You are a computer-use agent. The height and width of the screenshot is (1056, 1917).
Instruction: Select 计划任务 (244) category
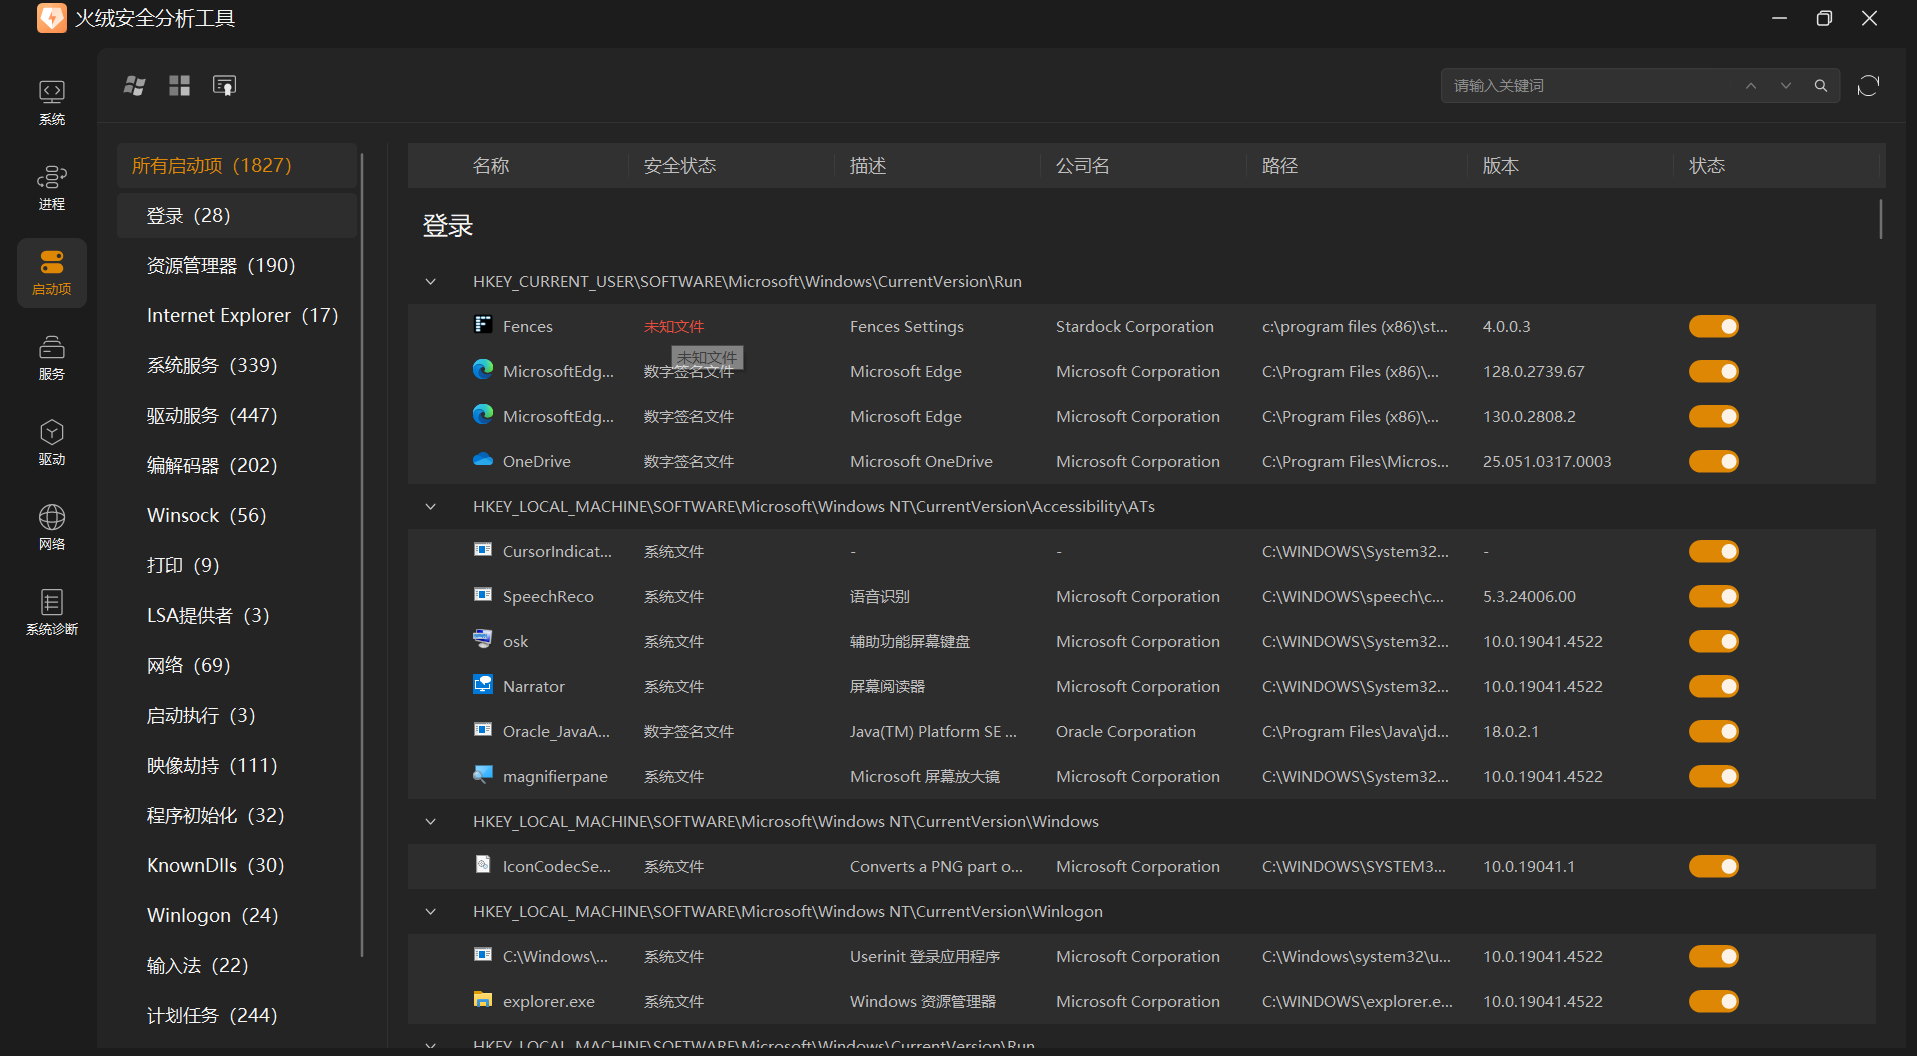coord(212,1016)
